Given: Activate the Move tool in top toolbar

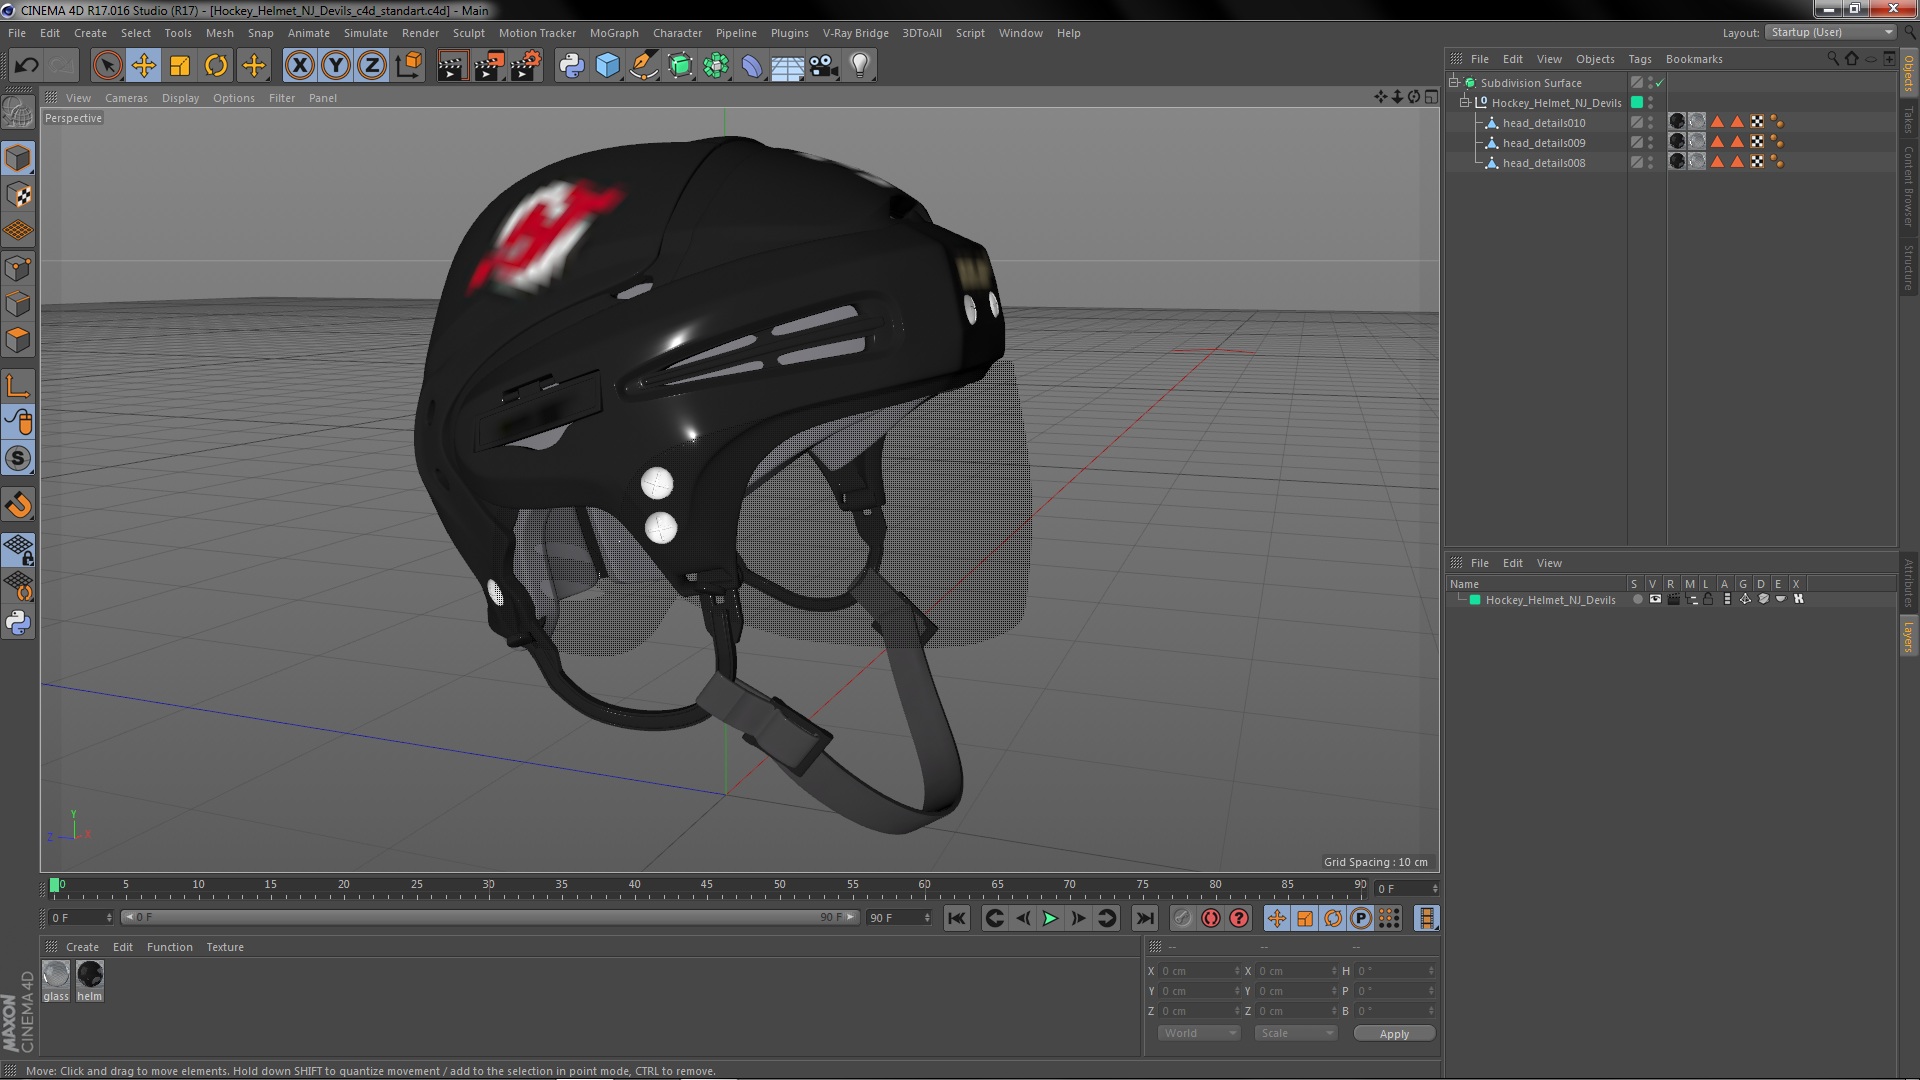Looking at the screenshot, I should [x=143, y=66].
